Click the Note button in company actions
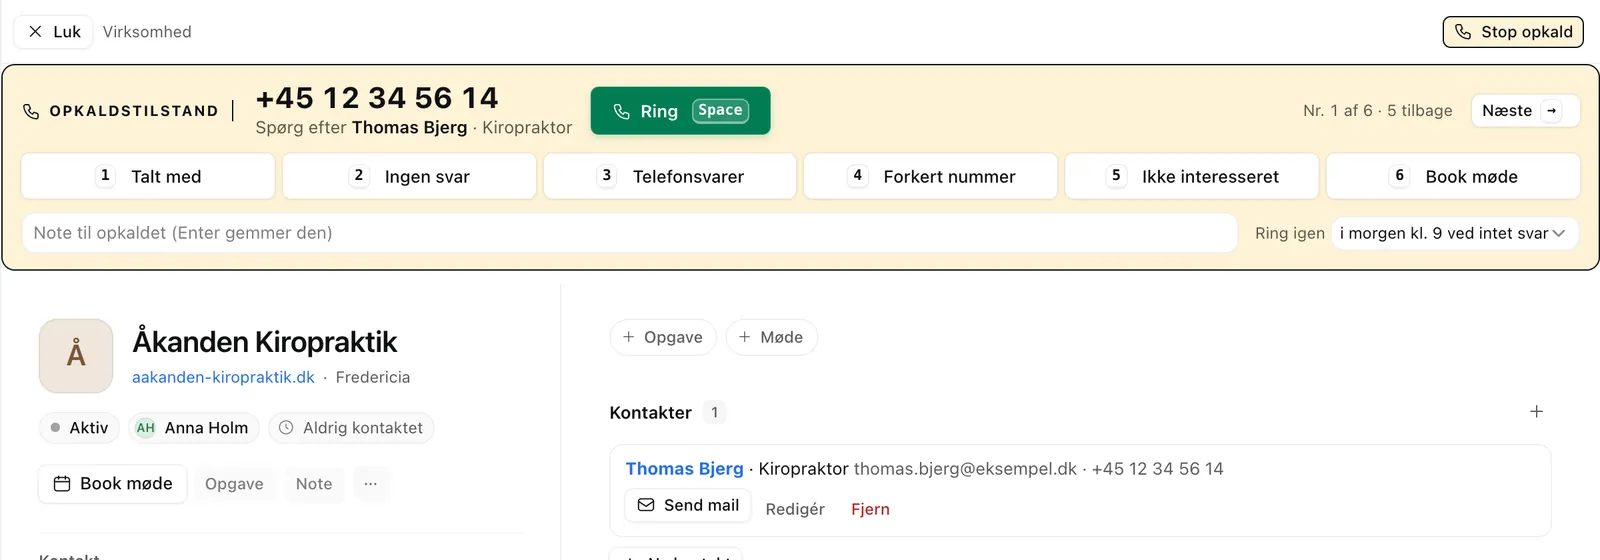The height and width of the screenshot is (560, 1600). 314,484
